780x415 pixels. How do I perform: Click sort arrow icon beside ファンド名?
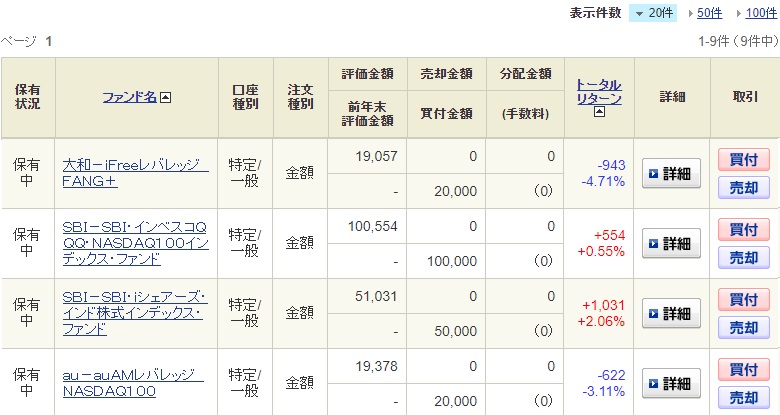166,98
